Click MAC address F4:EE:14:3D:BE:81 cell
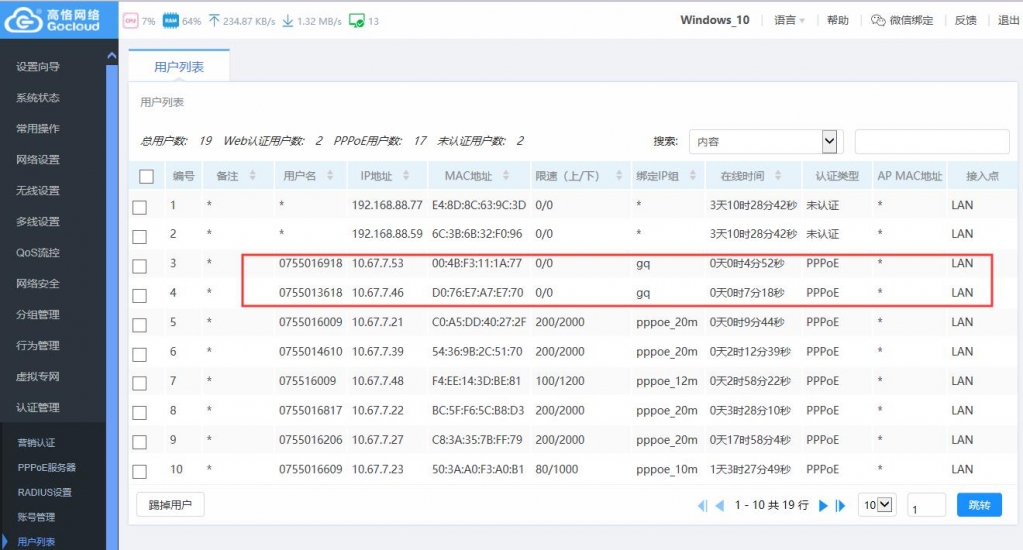This screenshot has width=1023, height=550. tap(476, 381)
